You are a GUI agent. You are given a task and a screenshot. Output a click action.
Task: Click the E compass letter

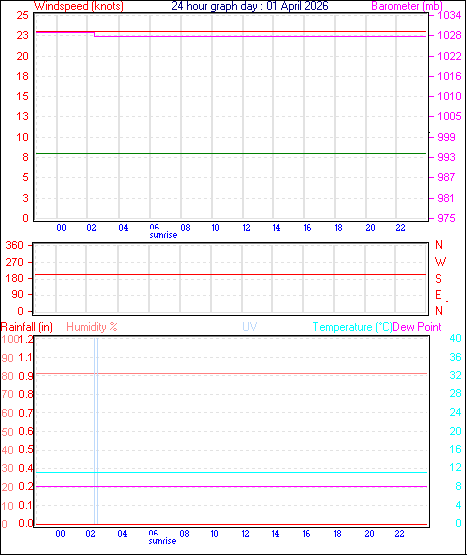(x=438, y=294)
